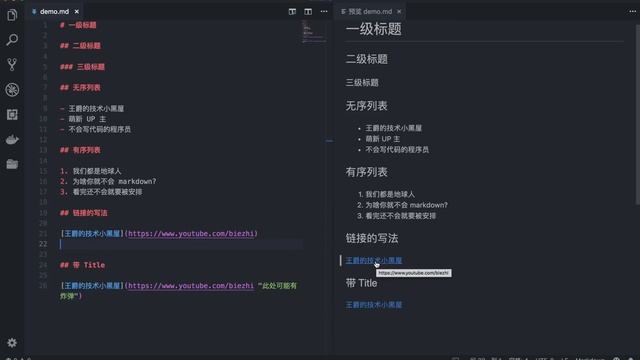Click '看完还不会就要被安排' item in preview
The image size is (640, 360).
click(400, 216)
